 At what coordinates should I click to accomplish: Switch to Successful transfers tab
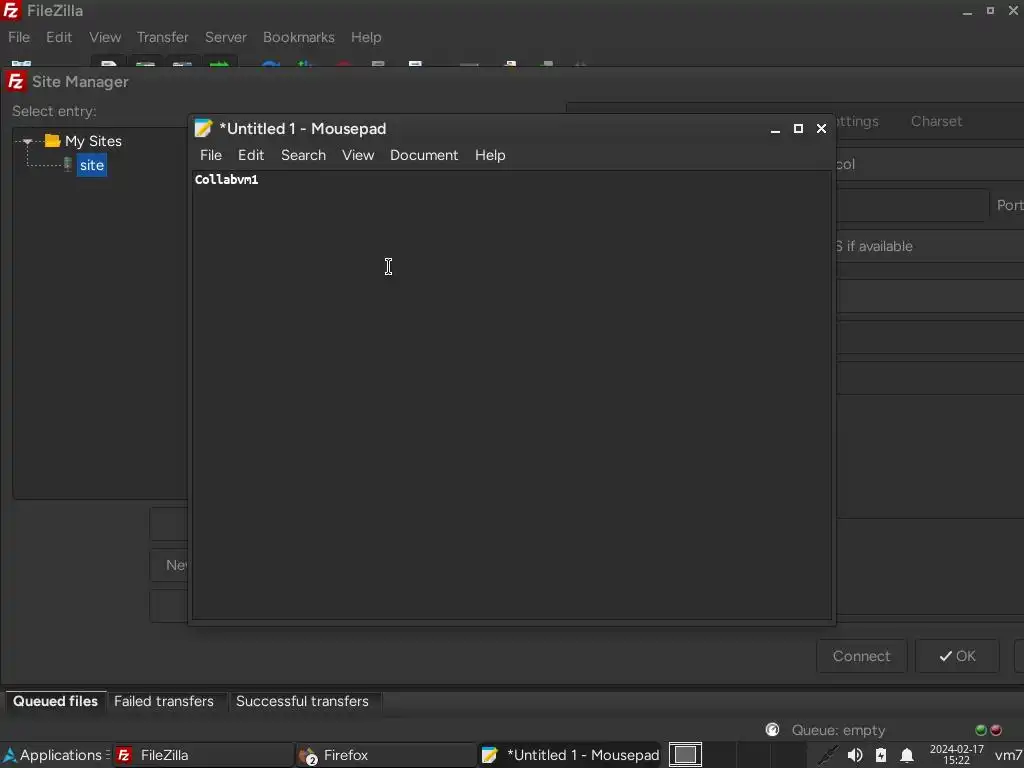[302, 701]
